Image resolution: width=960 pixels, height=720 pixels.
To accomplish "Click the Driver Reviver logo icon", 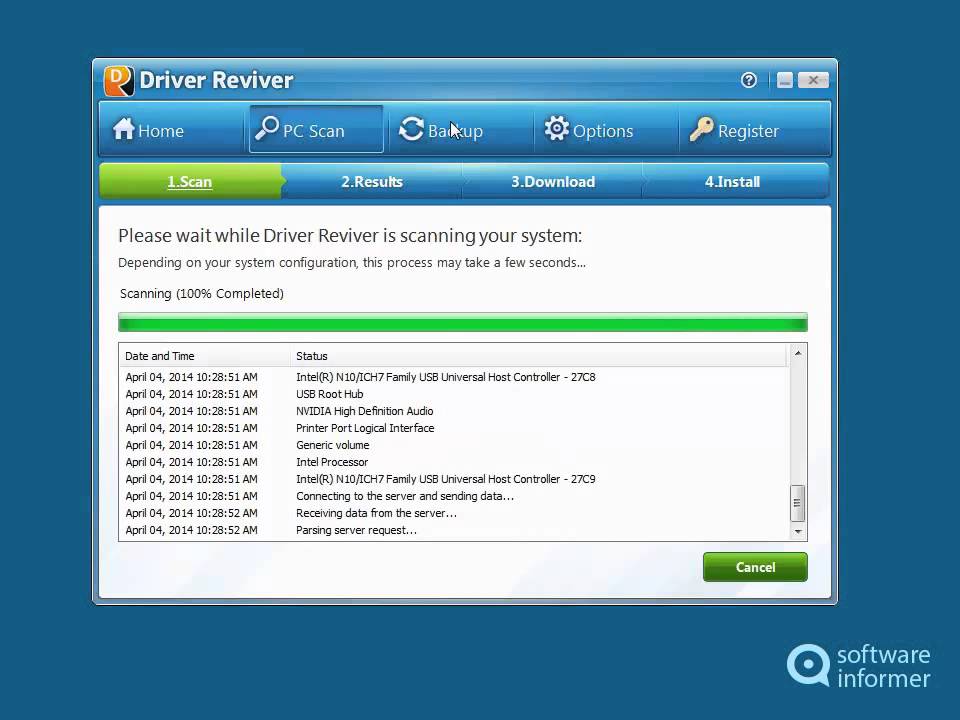I will pyautogui.click(x=119, y=81).
